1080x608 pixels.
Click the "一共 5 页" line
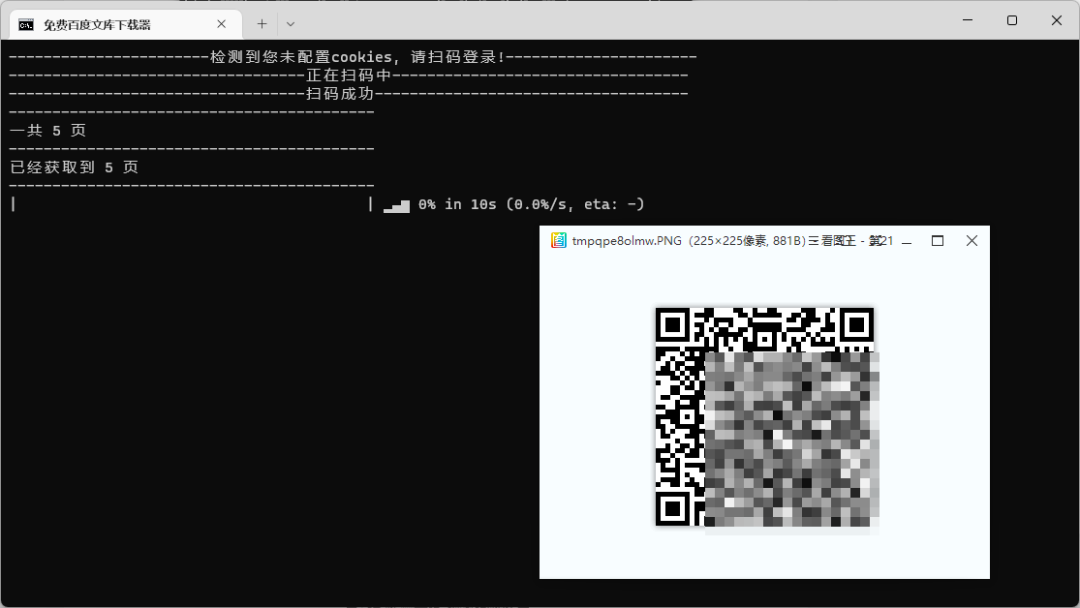[x=48, y=131]
